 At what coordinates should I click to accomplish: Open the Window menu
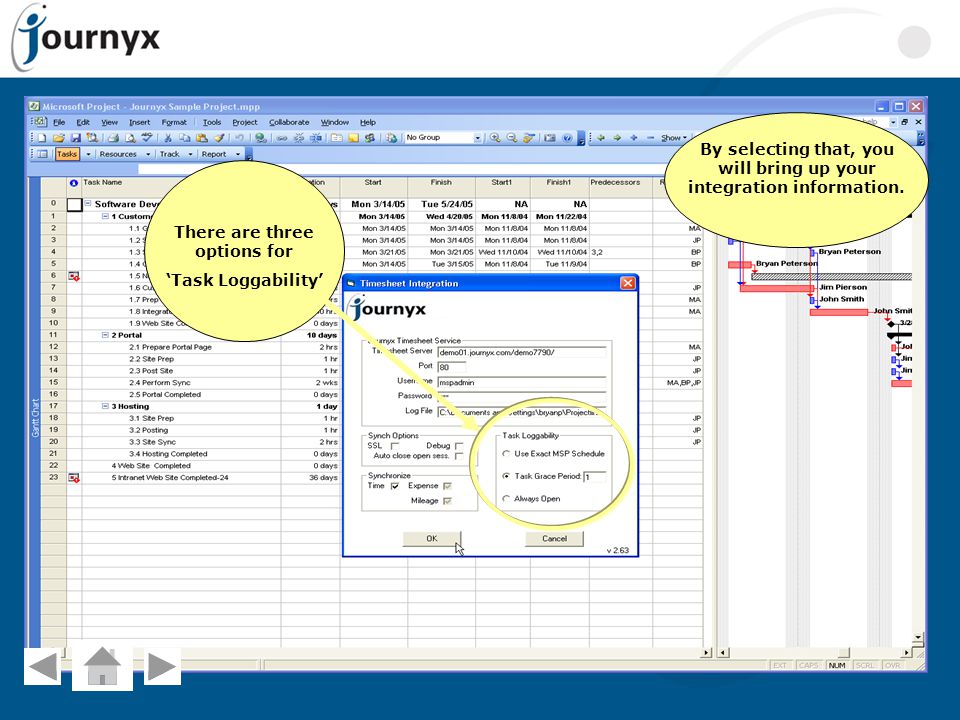[x=334, y=122]
